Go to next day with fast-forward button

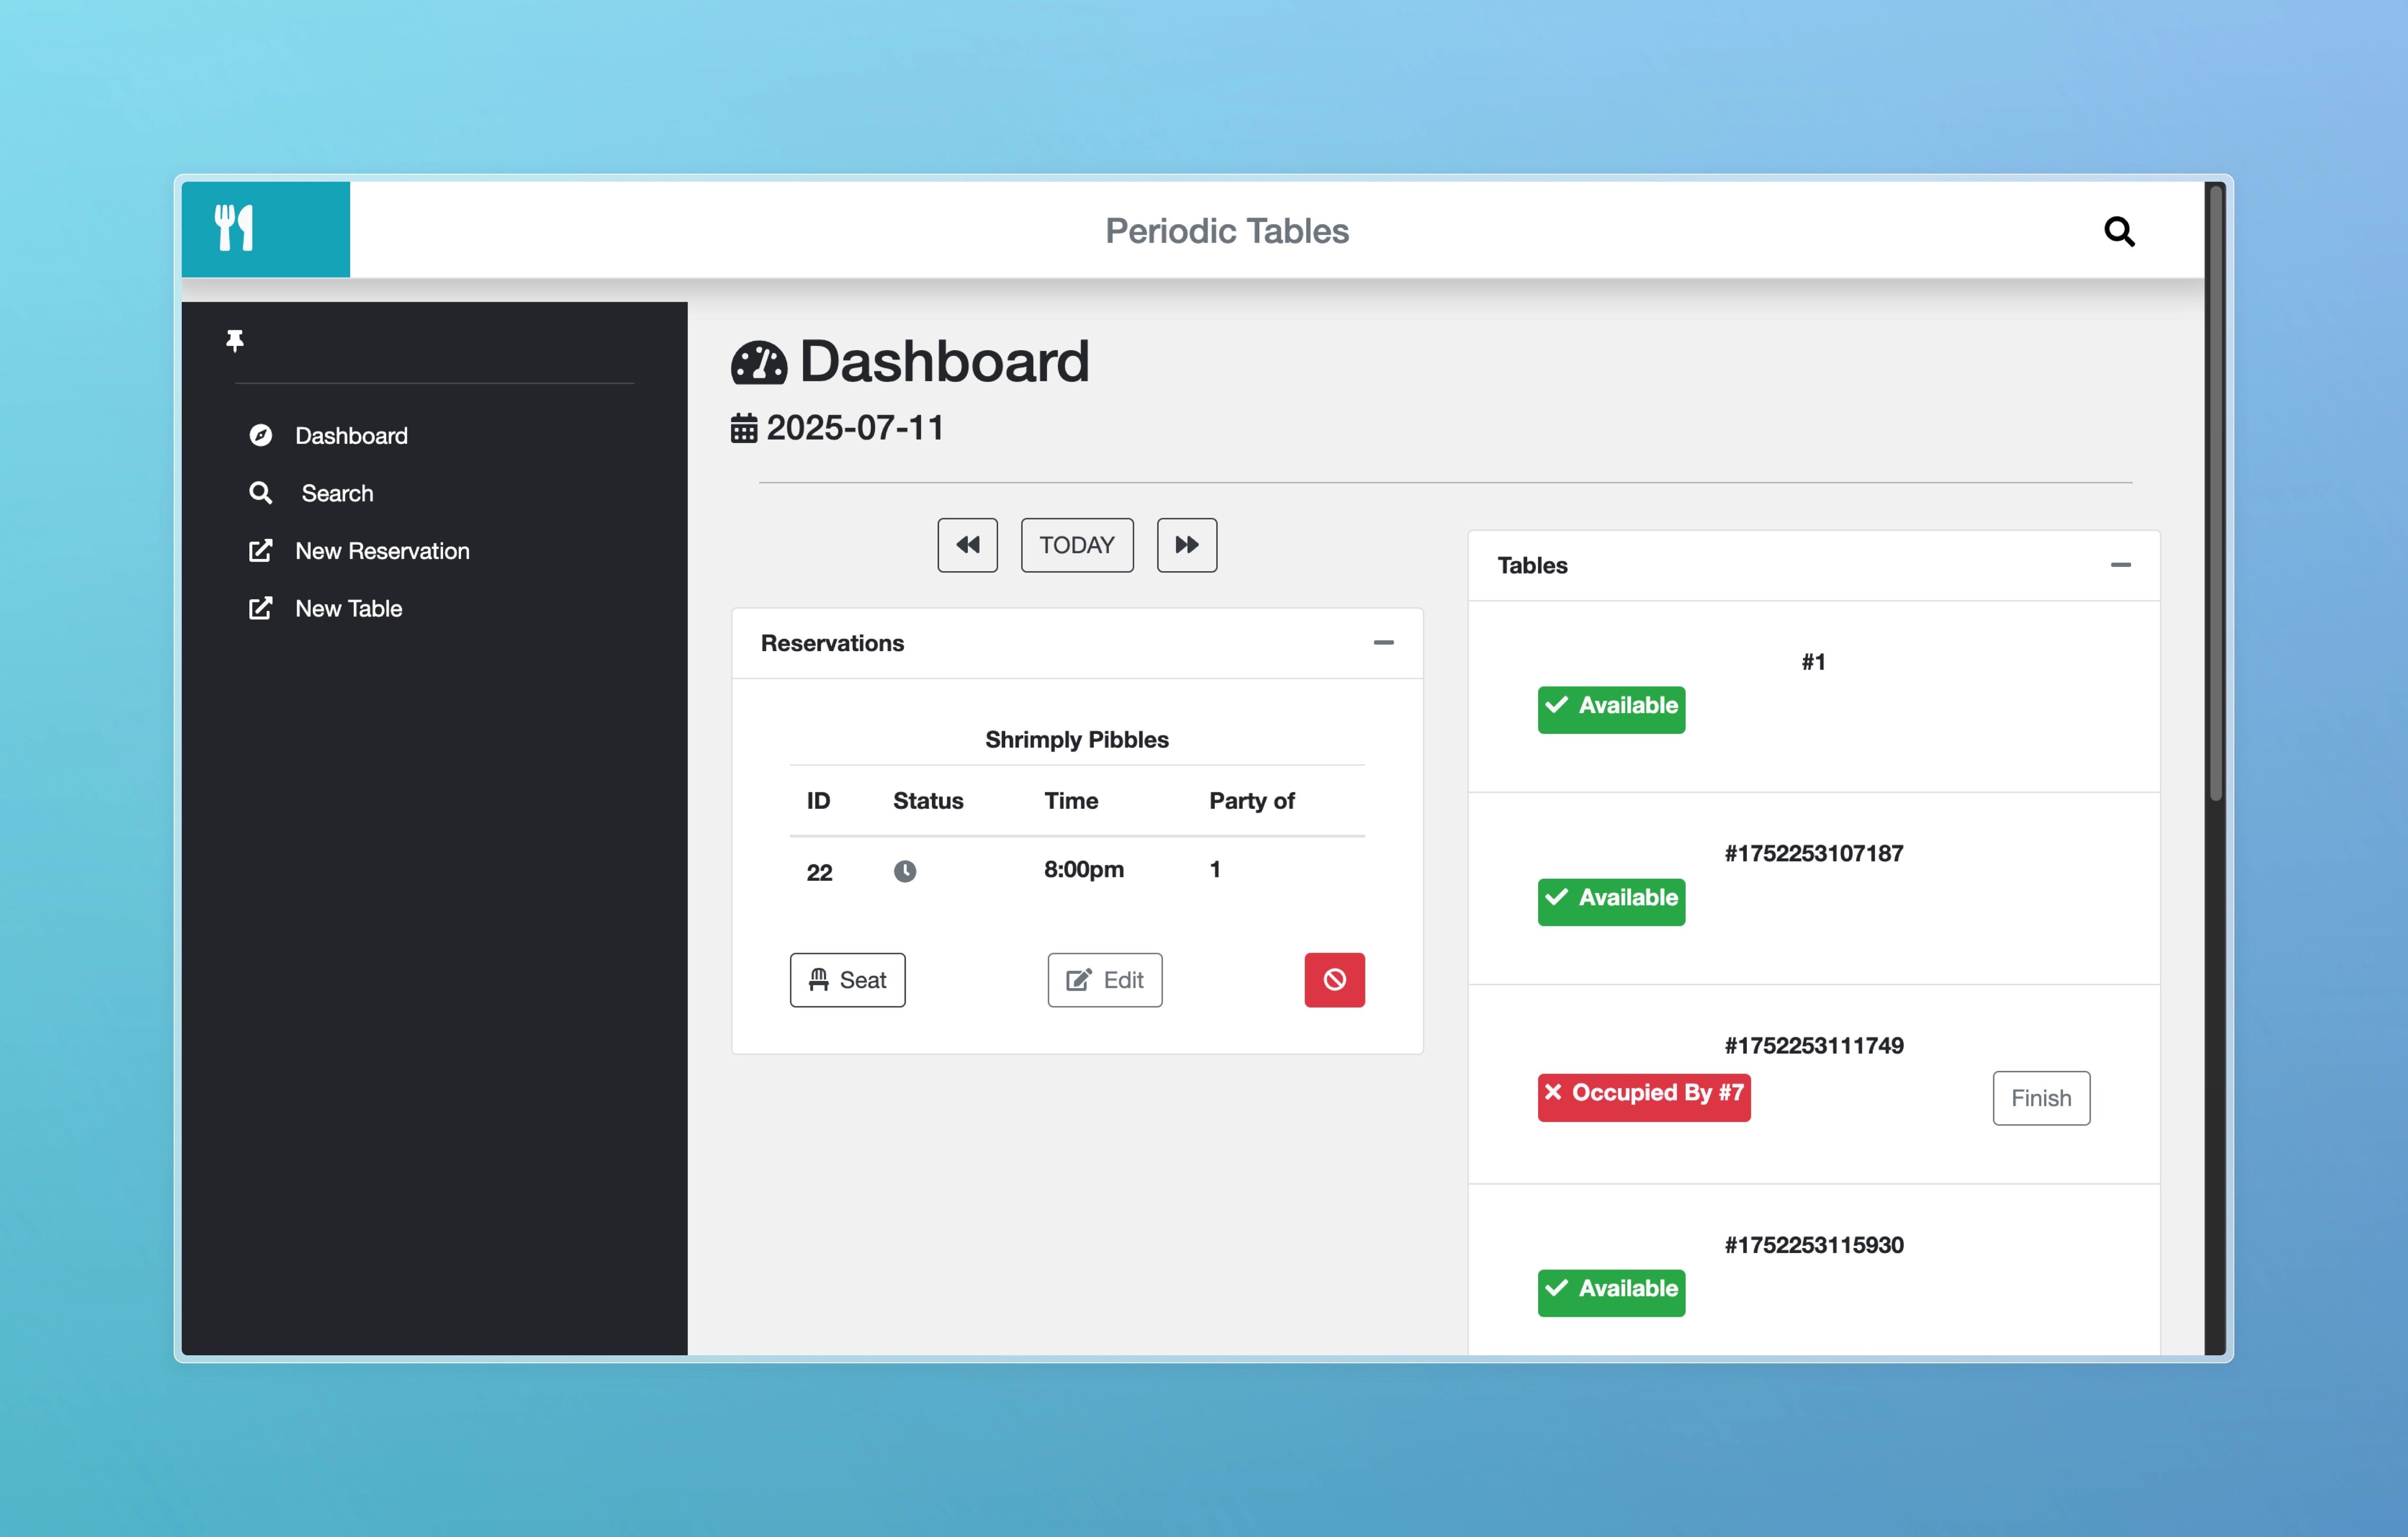1187,545
